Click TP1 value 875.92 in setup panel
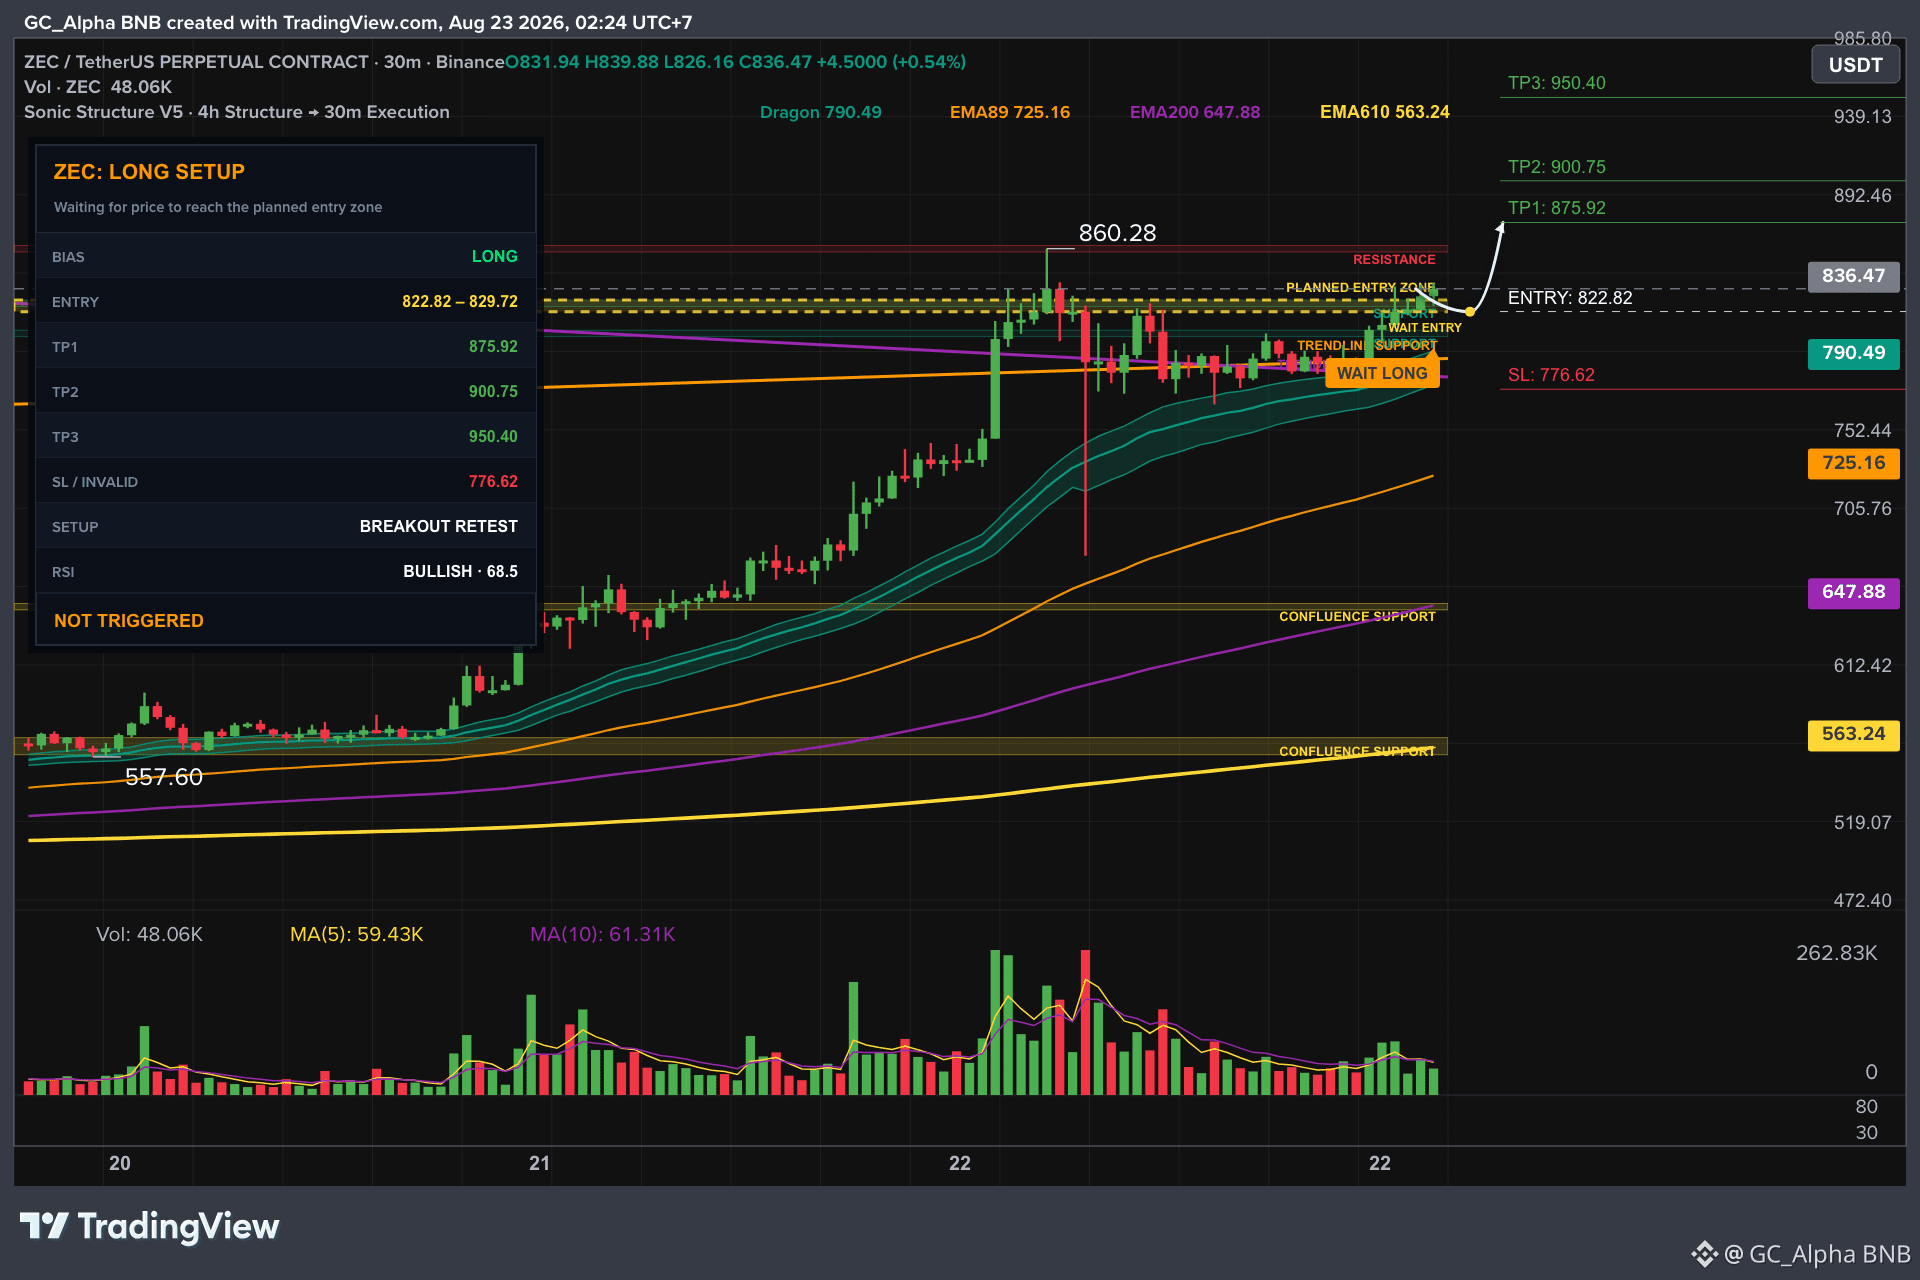The height and width of the screenshot is (1280, 1920). tap(493, 347)
